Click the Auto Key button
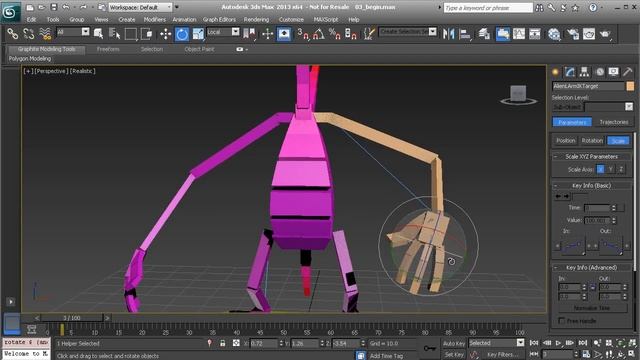This screenshot has width=640, height=360. pyautogui.click(x=453, y=344)
